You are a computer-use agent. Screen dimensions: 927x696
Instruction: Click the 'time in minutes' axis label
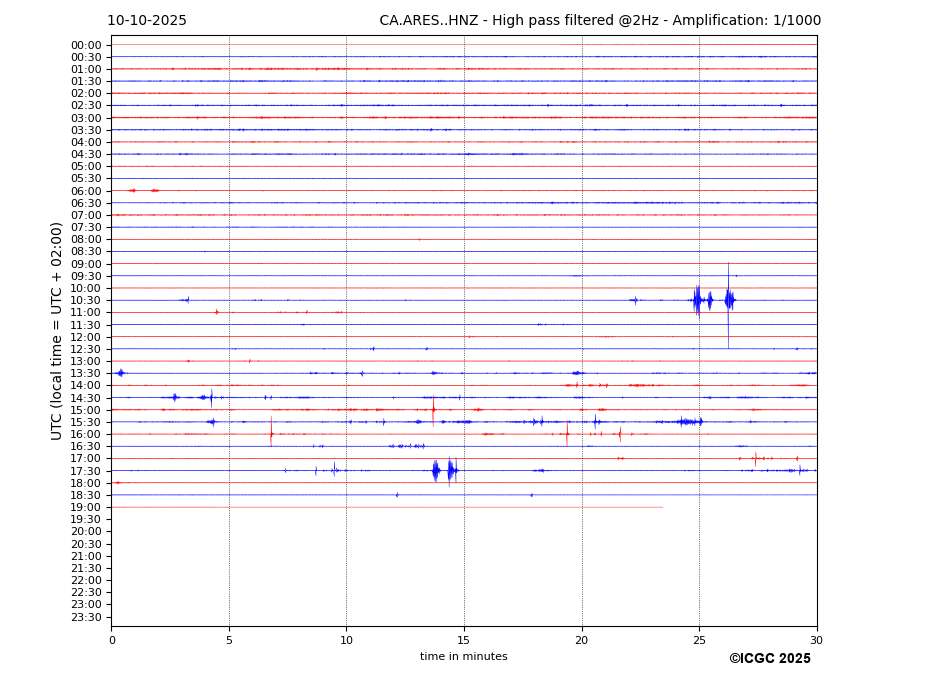(x=463, y=657)
